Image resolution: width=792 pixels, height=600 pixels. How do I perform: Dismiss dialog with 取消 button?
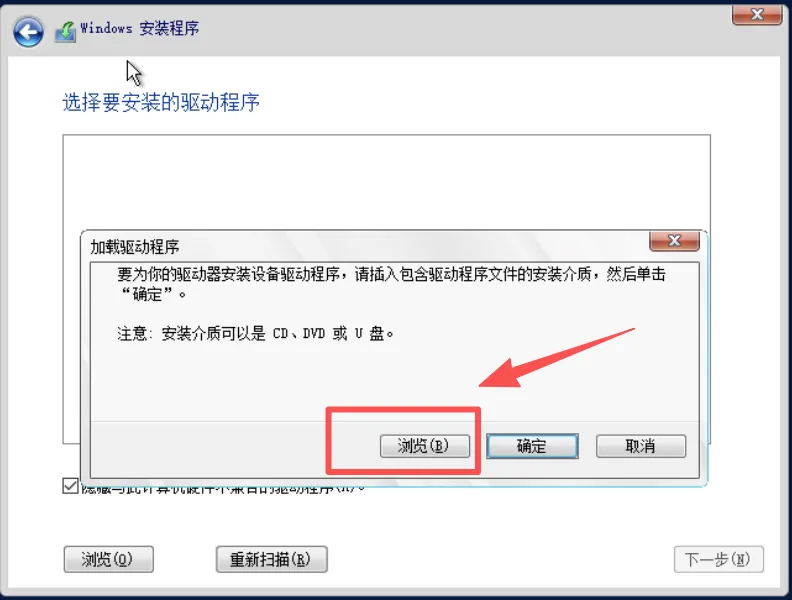tap(640, 446)
